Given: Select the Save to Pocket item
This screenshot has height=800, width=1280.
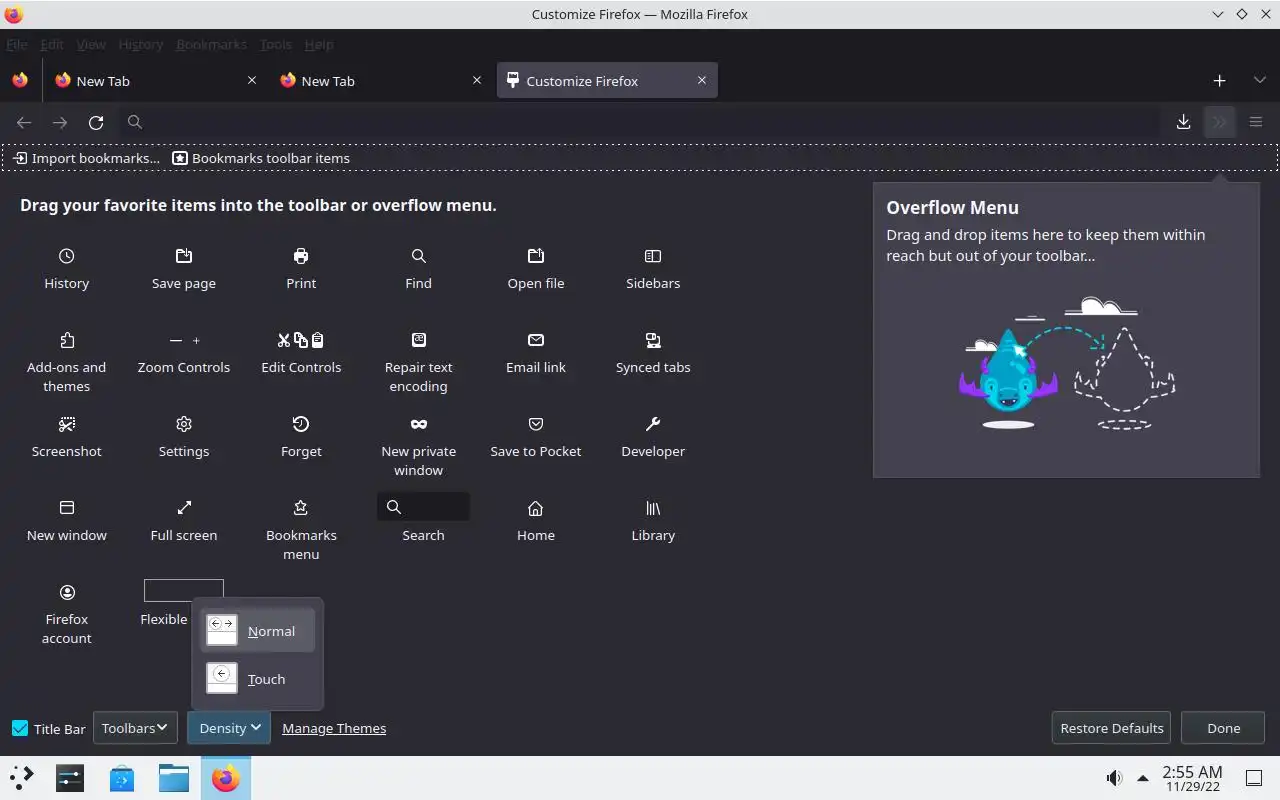Looking at the screenshot, I should tap(536, 437).
